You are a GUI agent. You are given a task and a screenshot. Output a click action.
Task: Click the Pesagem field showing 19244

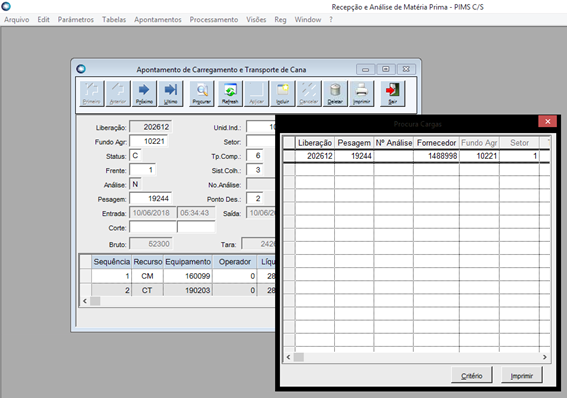(150, 198)
